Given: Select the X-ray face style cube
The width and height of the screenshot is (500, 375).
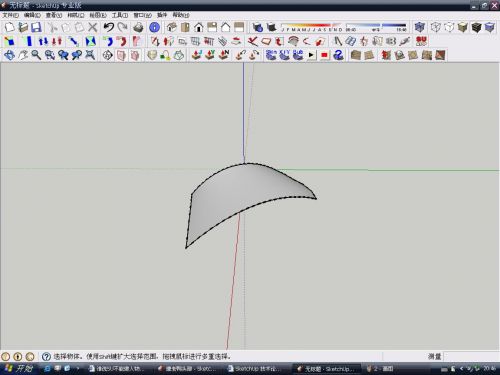Looking at the screenshot, I should coord(419,27).
